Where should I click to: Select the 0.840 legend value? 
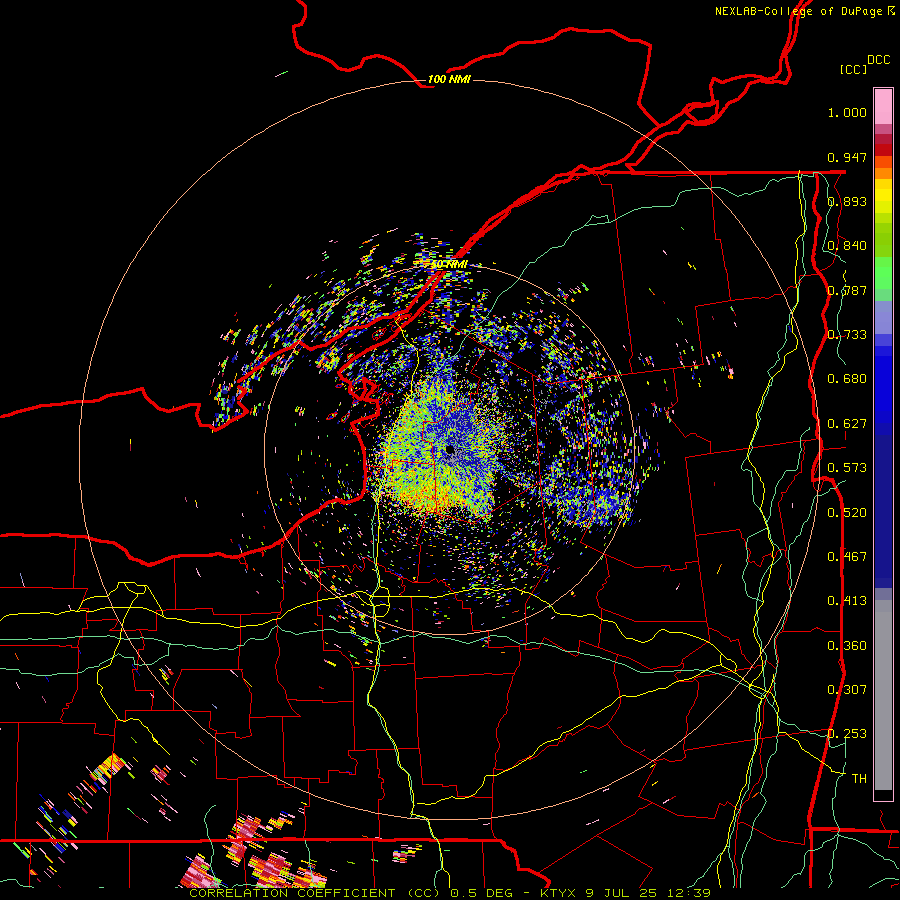coord(847,246)
